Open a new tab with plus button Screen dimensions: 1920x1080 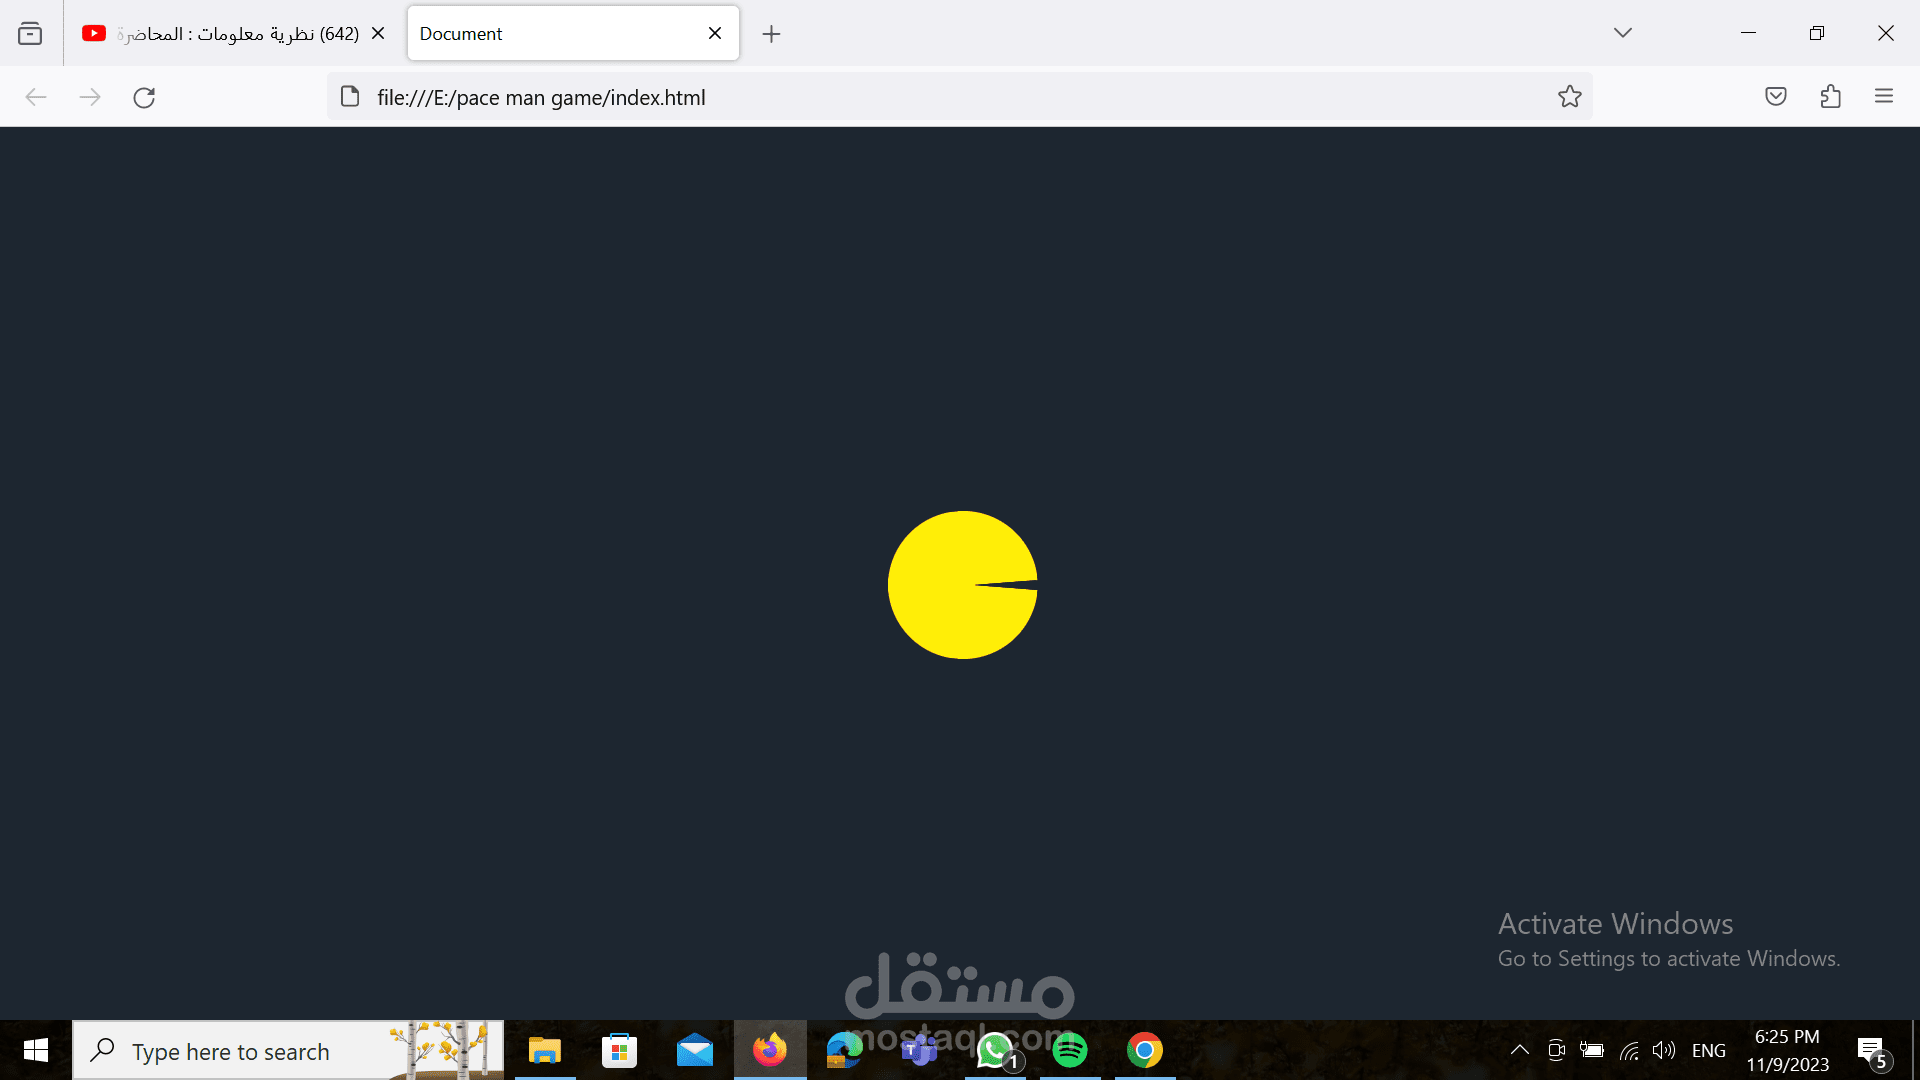[x=771, y=34]
